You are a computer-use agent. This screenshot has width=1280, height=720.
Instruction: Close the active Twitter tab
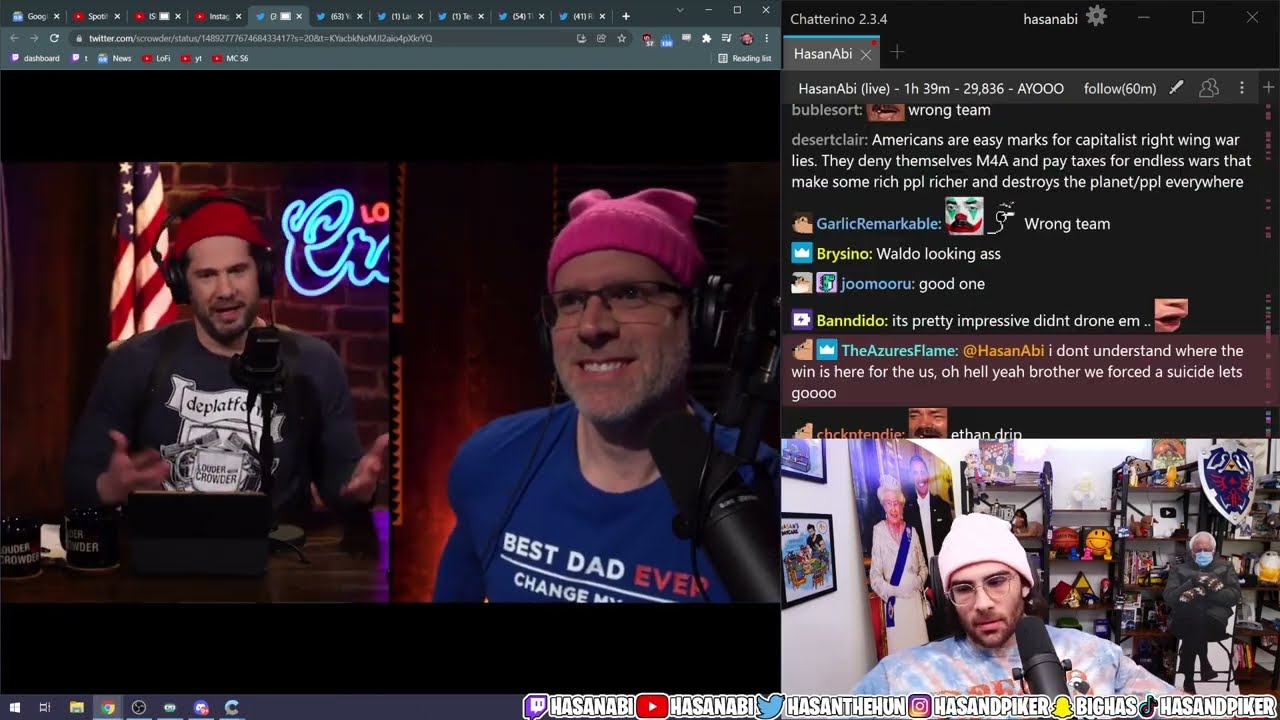click(298, 16)
